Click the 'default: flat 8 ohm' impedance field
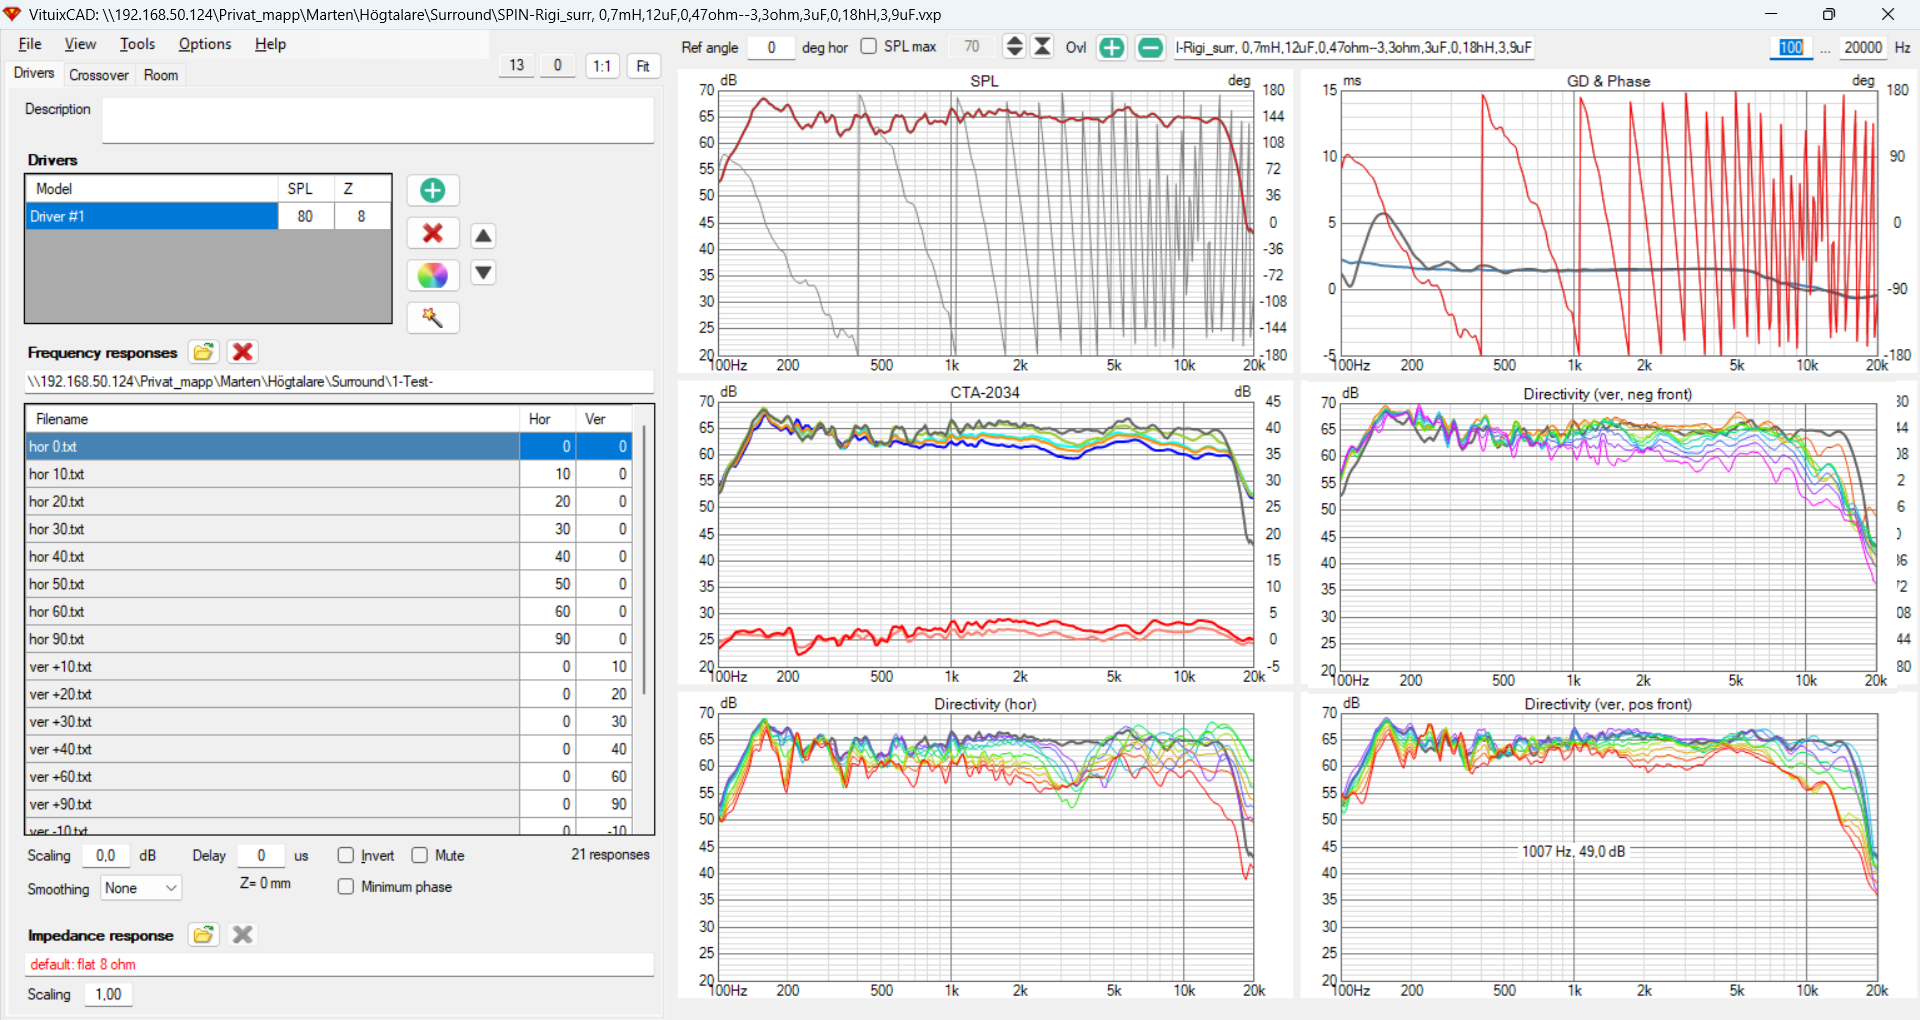The image size is (1920, 1020). [x=339, y=964]
